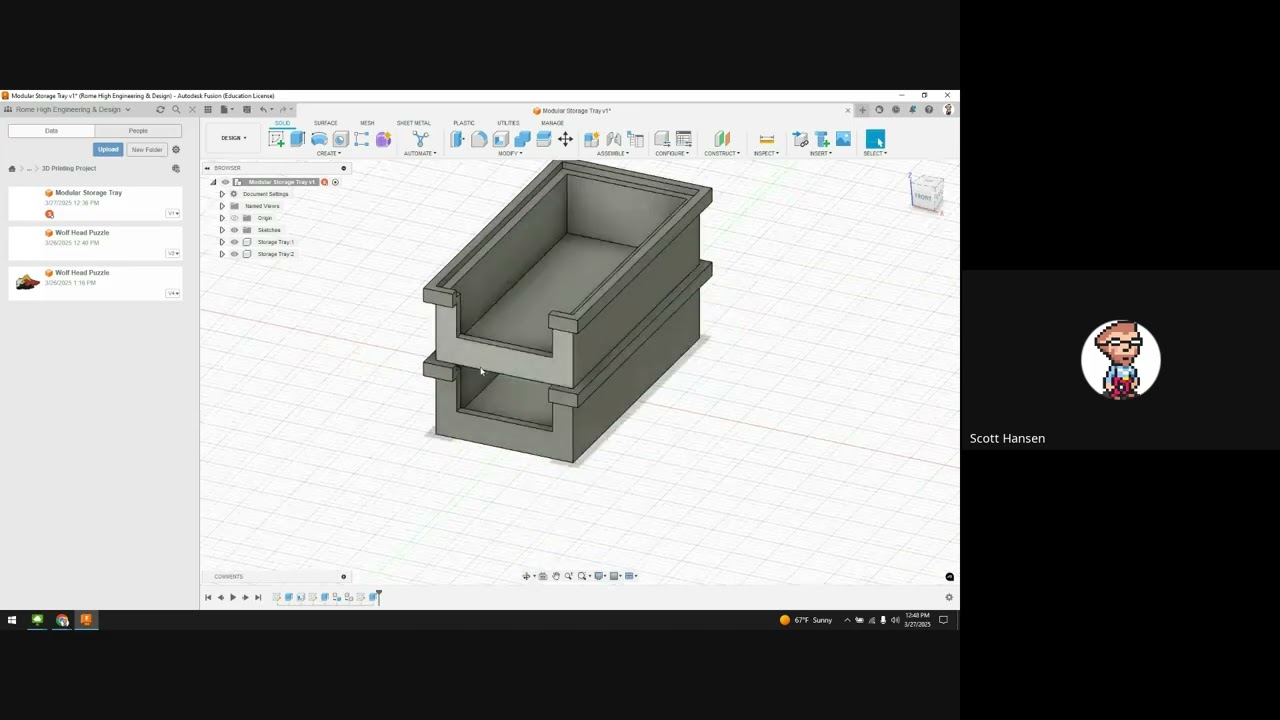Screen dimensions: 1280x720
Task: Refresh the data panel
Action: 160,110
